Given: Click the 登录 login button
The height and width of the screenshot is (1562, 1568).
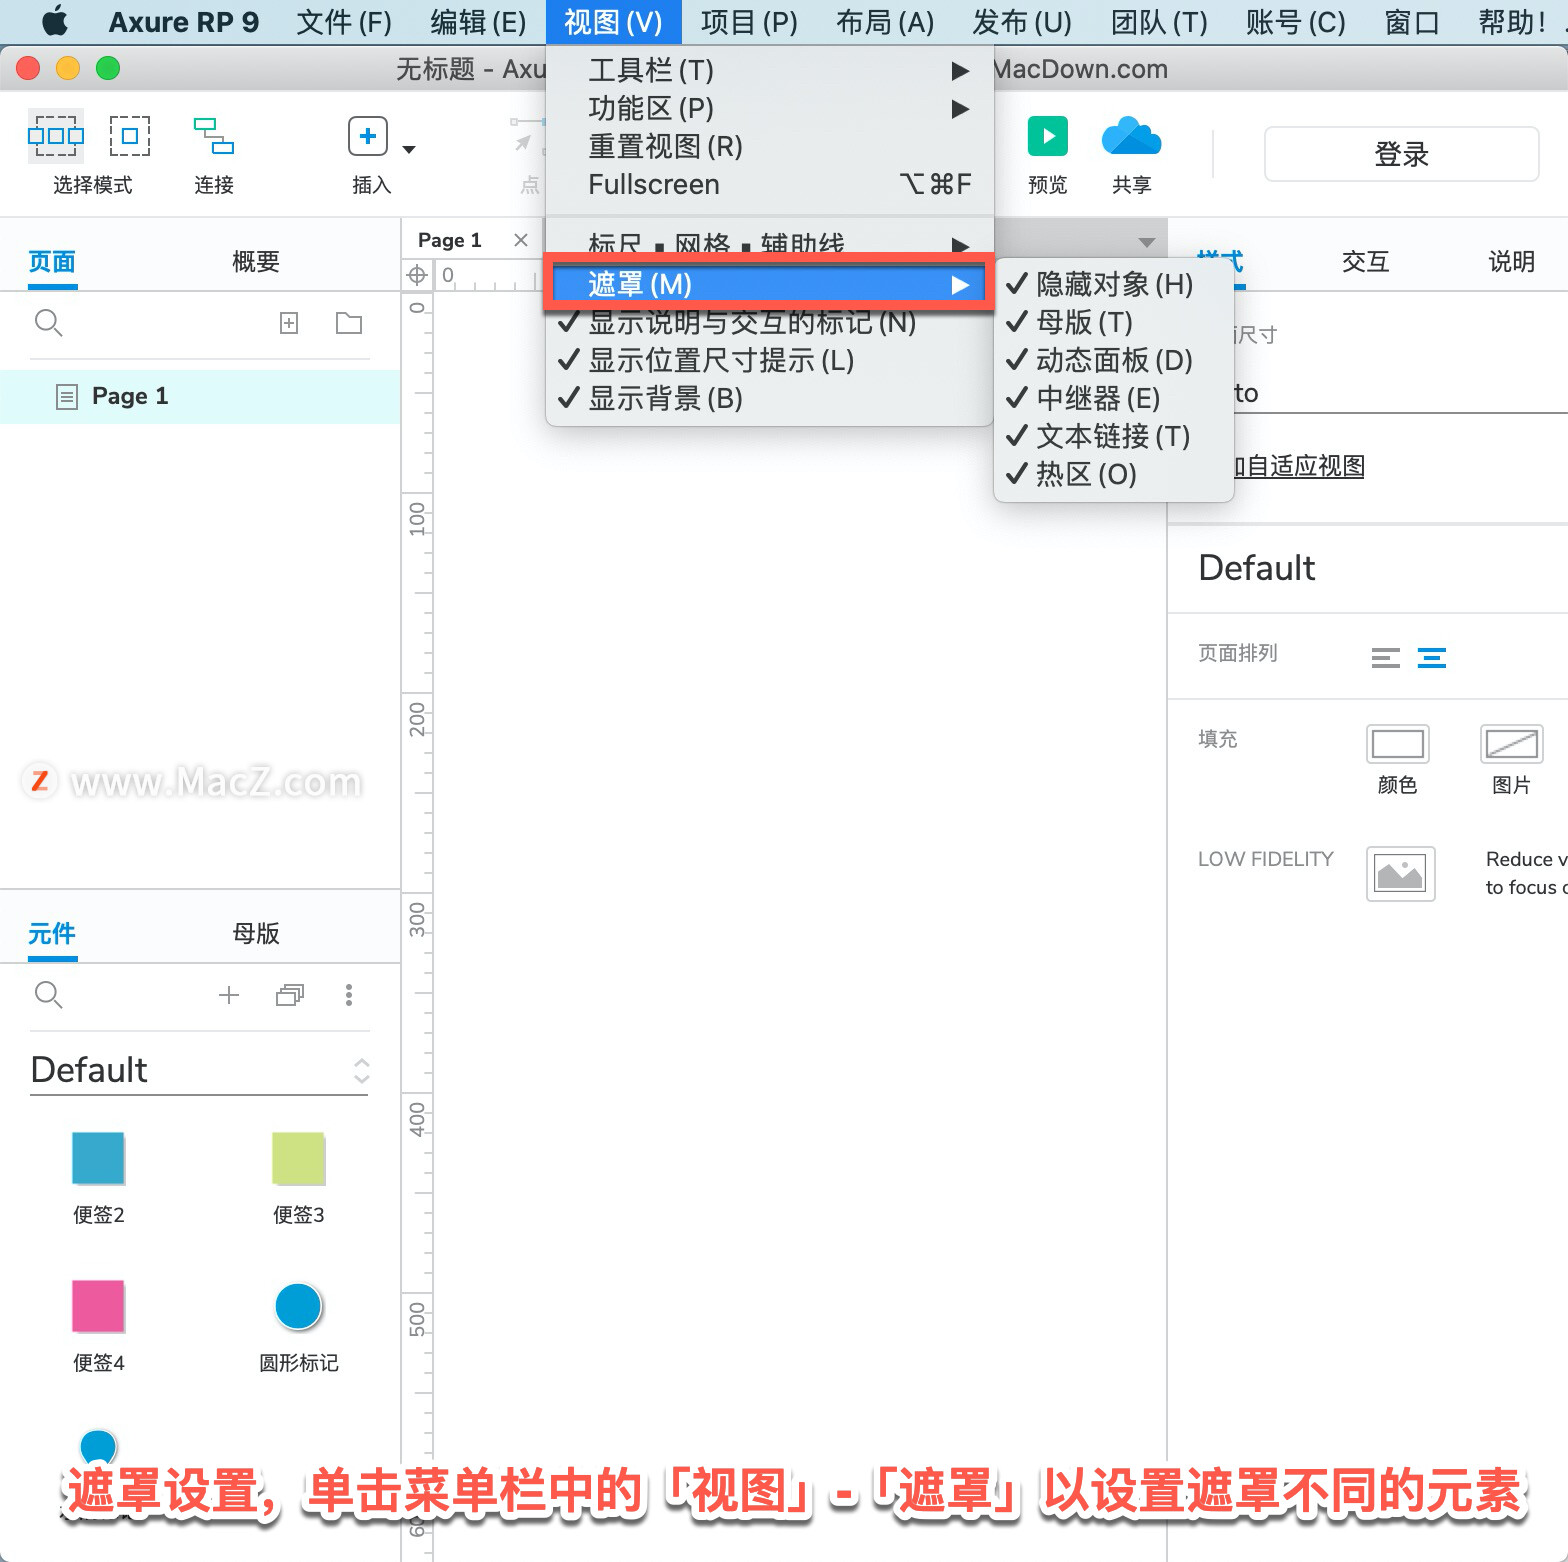Looking at the screenshot, I should point(1401,154).
